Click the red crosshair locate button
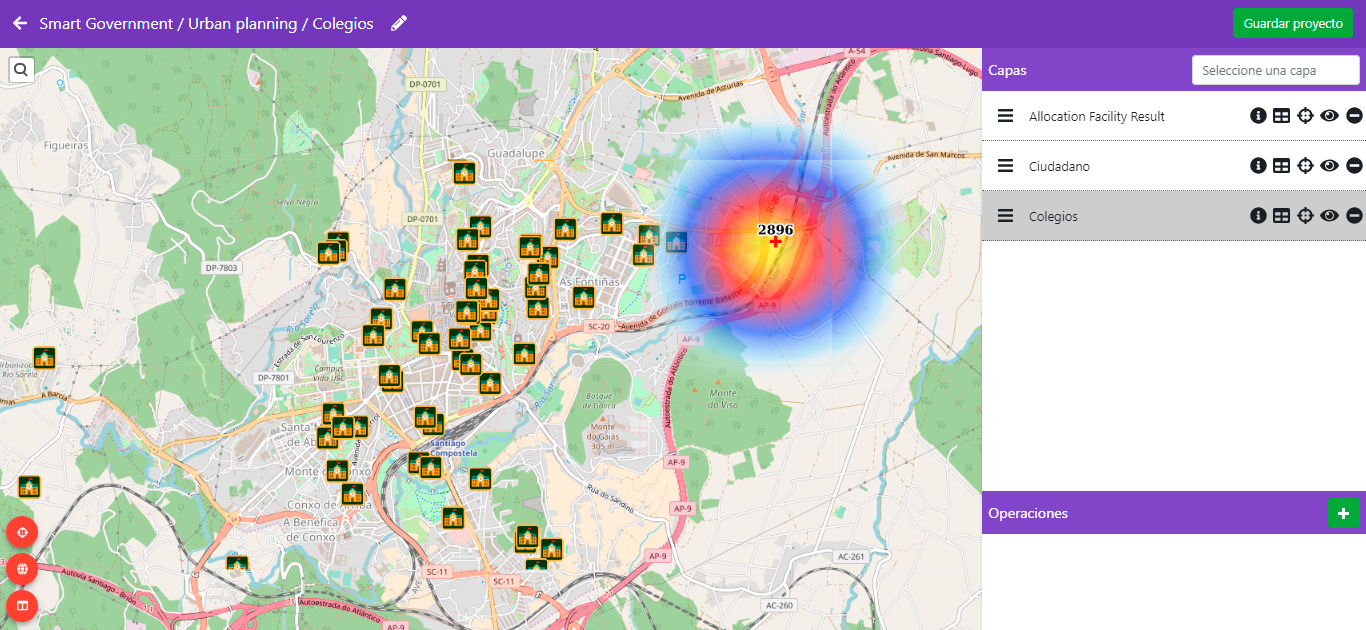The image size is (1366, 630). (x=22, y=532)
